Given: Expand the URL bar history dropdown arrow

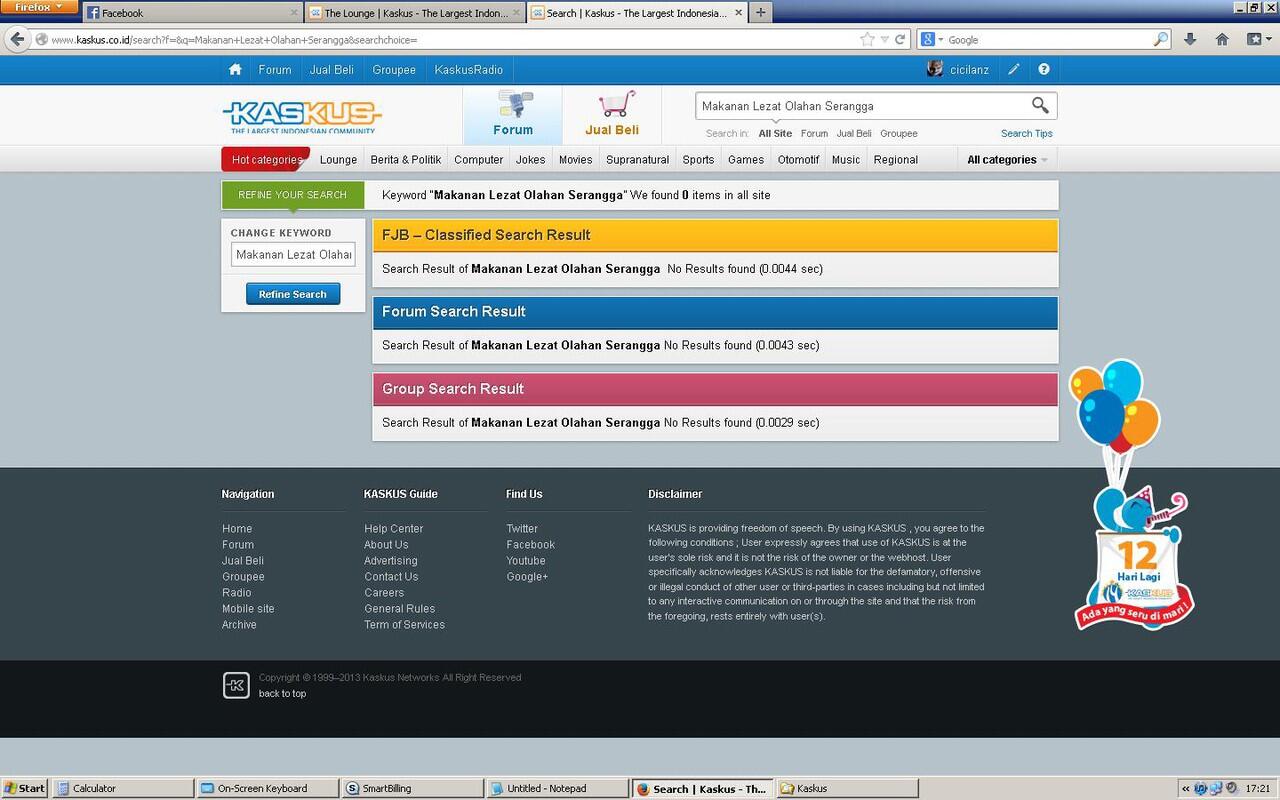Looking at the screenshot, I should point(885,40).
